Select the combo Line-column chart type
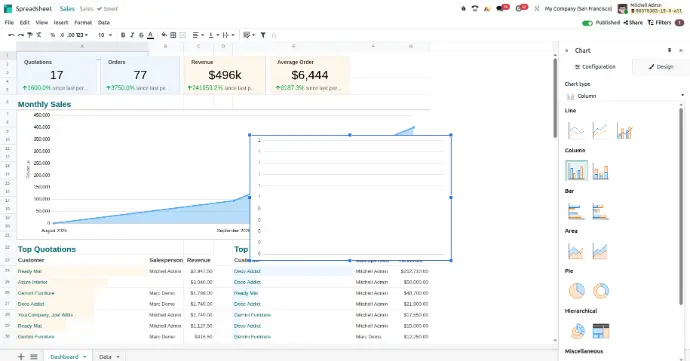The image size is (690, 361). pyautogui.click(x=624, y=130)
